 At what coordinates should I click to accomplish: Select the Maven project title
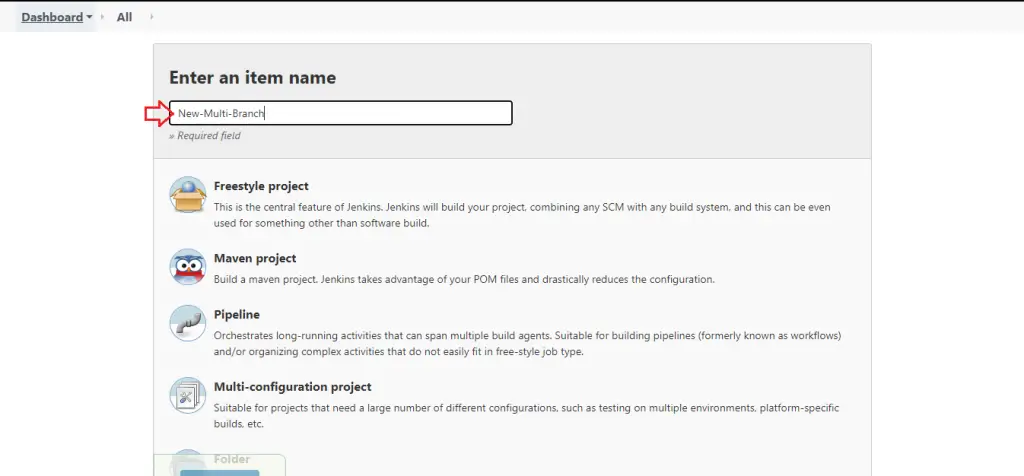tap(255, 258)
